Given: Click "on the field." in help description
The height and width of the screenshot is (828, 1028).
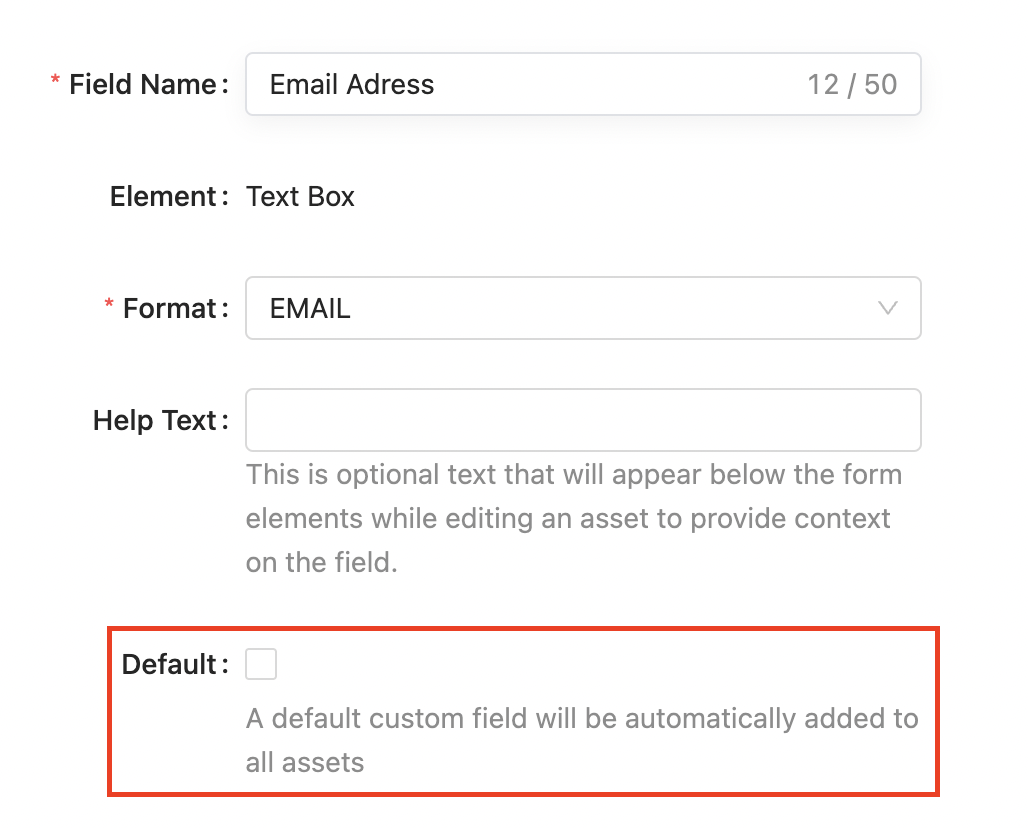Looking at the screenshot, I should pos(322,563).
